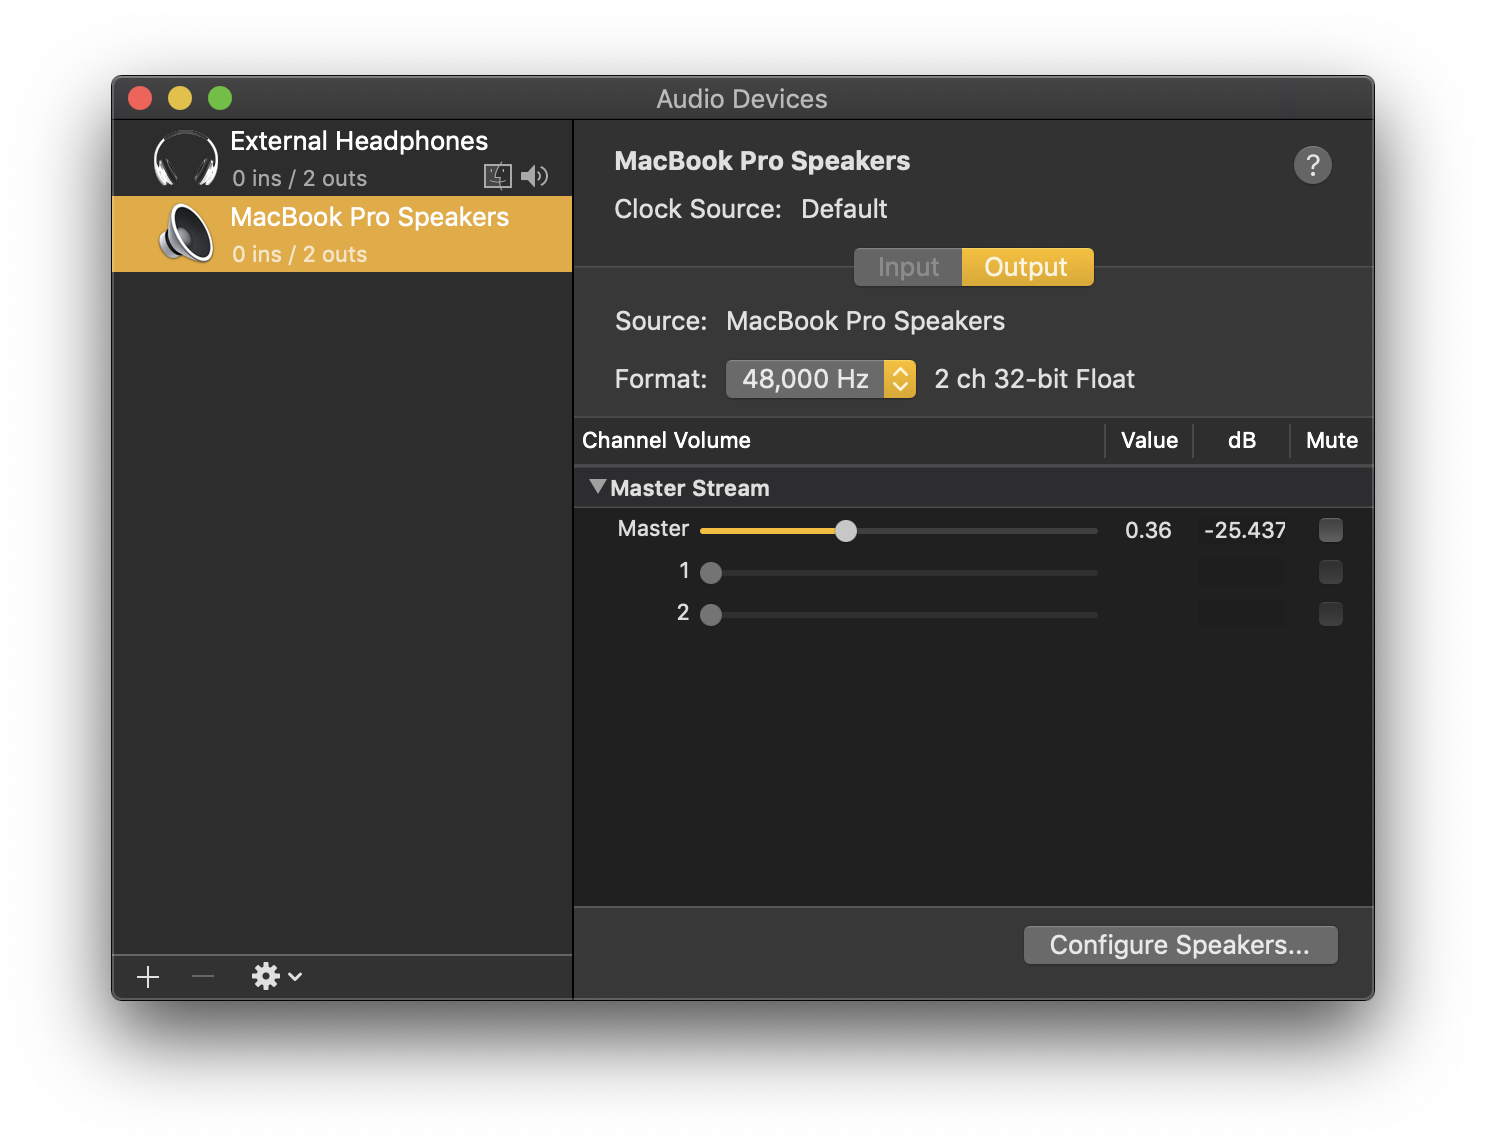Click the channel 1 volume slider knob
This screenshot has width=1486, height=1148.
[711, 573]
